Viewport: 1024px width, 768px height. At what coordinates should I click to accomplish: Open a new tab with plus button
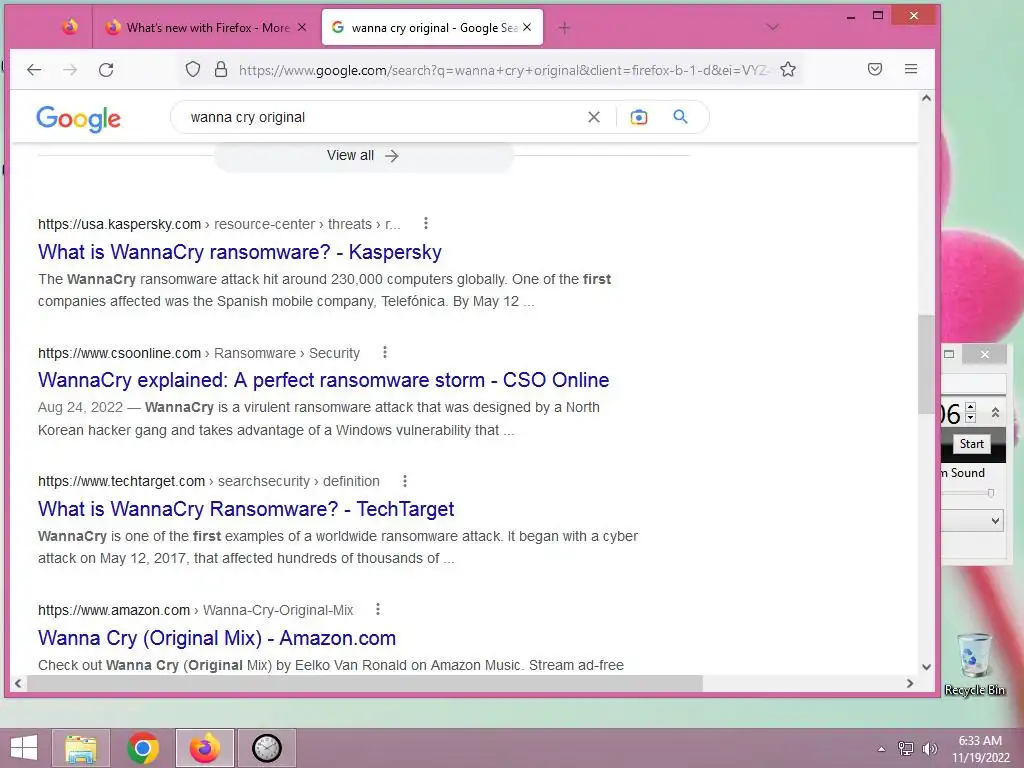pos(564,27)
